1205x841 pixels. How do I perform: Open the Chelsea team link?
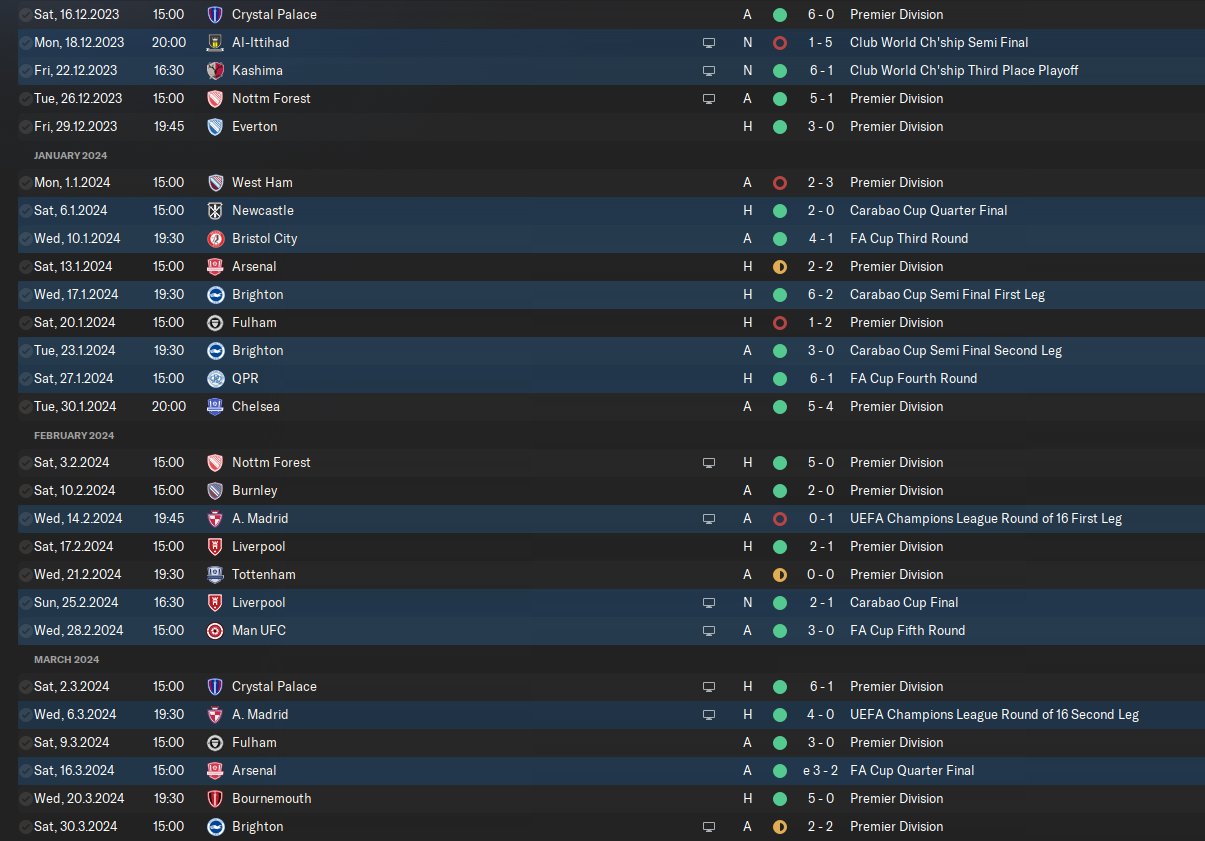coord(256,407)
